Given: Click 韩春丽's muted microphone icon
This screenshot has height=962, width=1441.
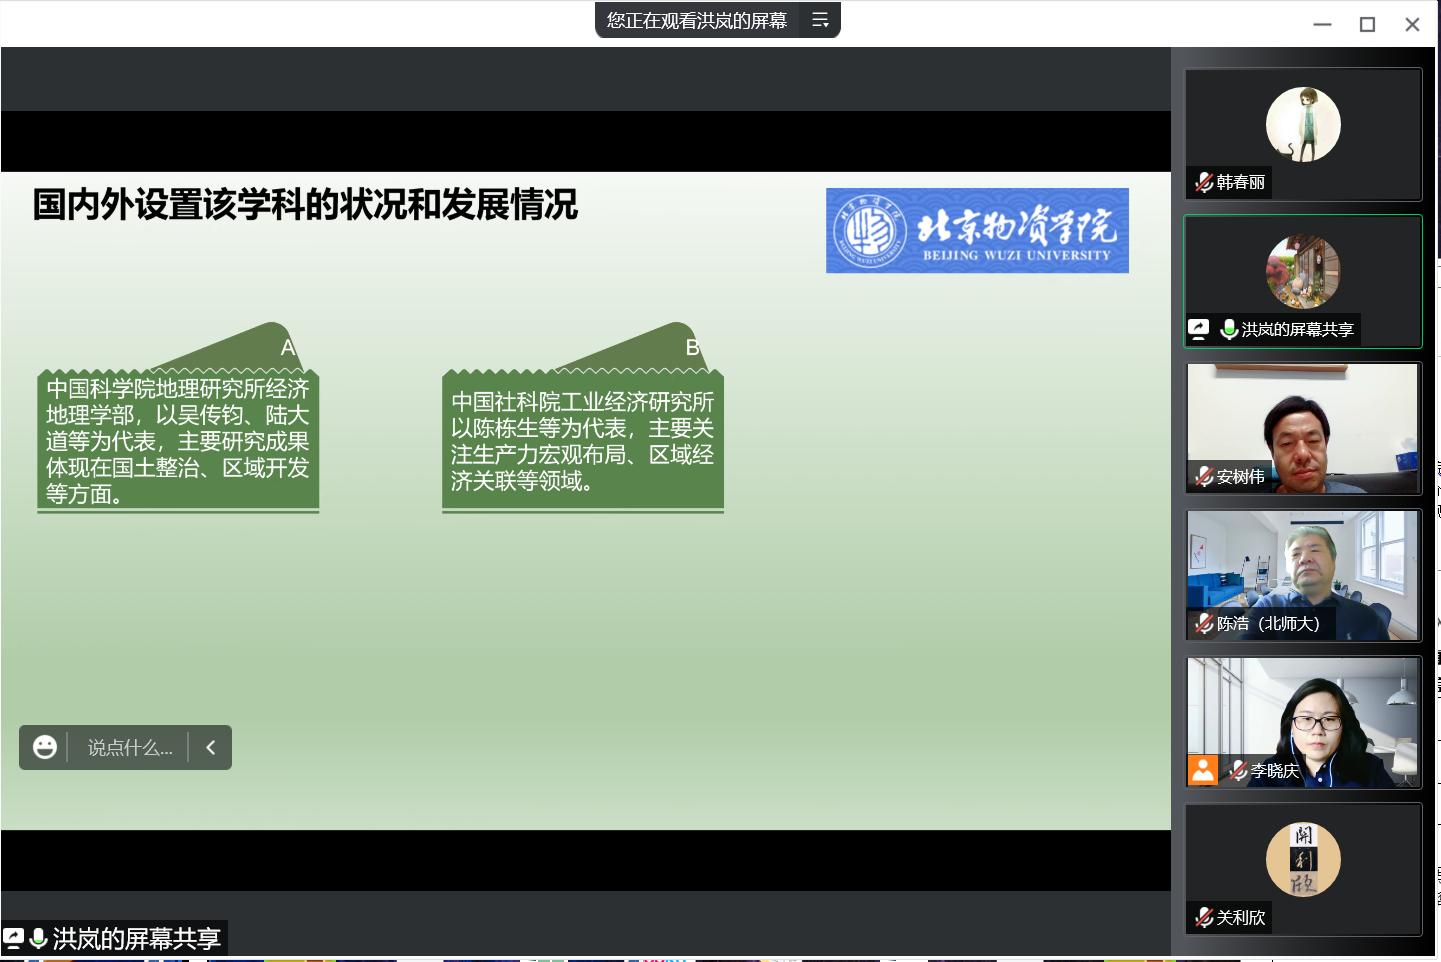Looking at the screenshot, I should click(x=1204, y=183).
